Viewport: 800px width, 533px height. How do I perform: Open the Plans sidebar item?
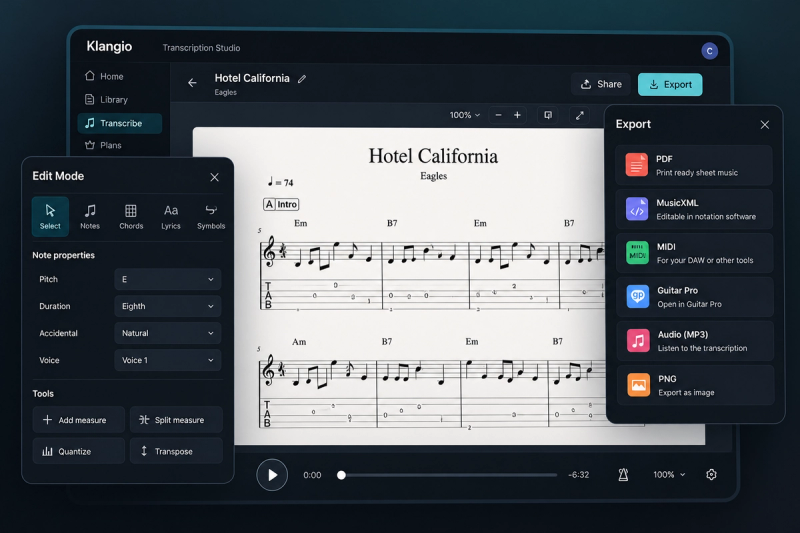click(x=104, y=145)
